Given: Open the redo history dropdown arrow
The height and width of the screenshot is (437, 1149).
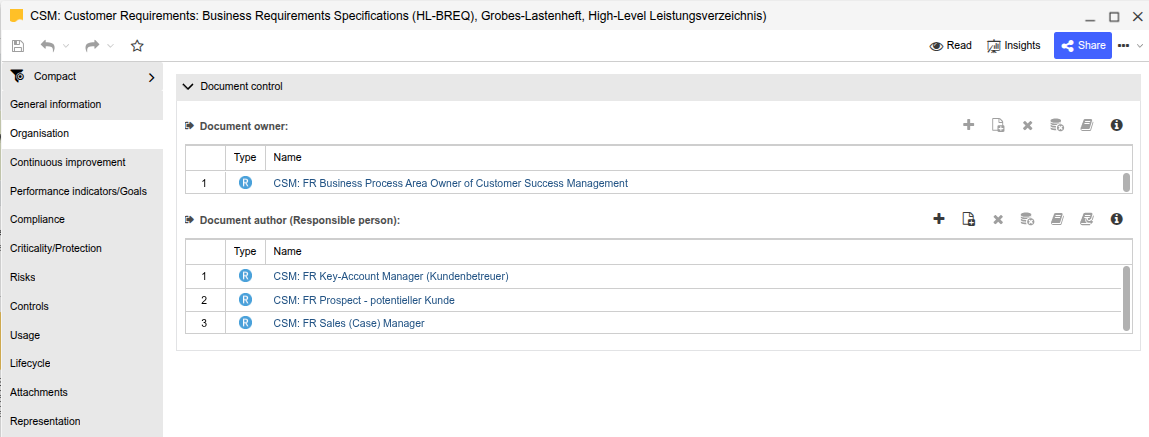Looking at the screenshot, I should [x=111, y=46].
